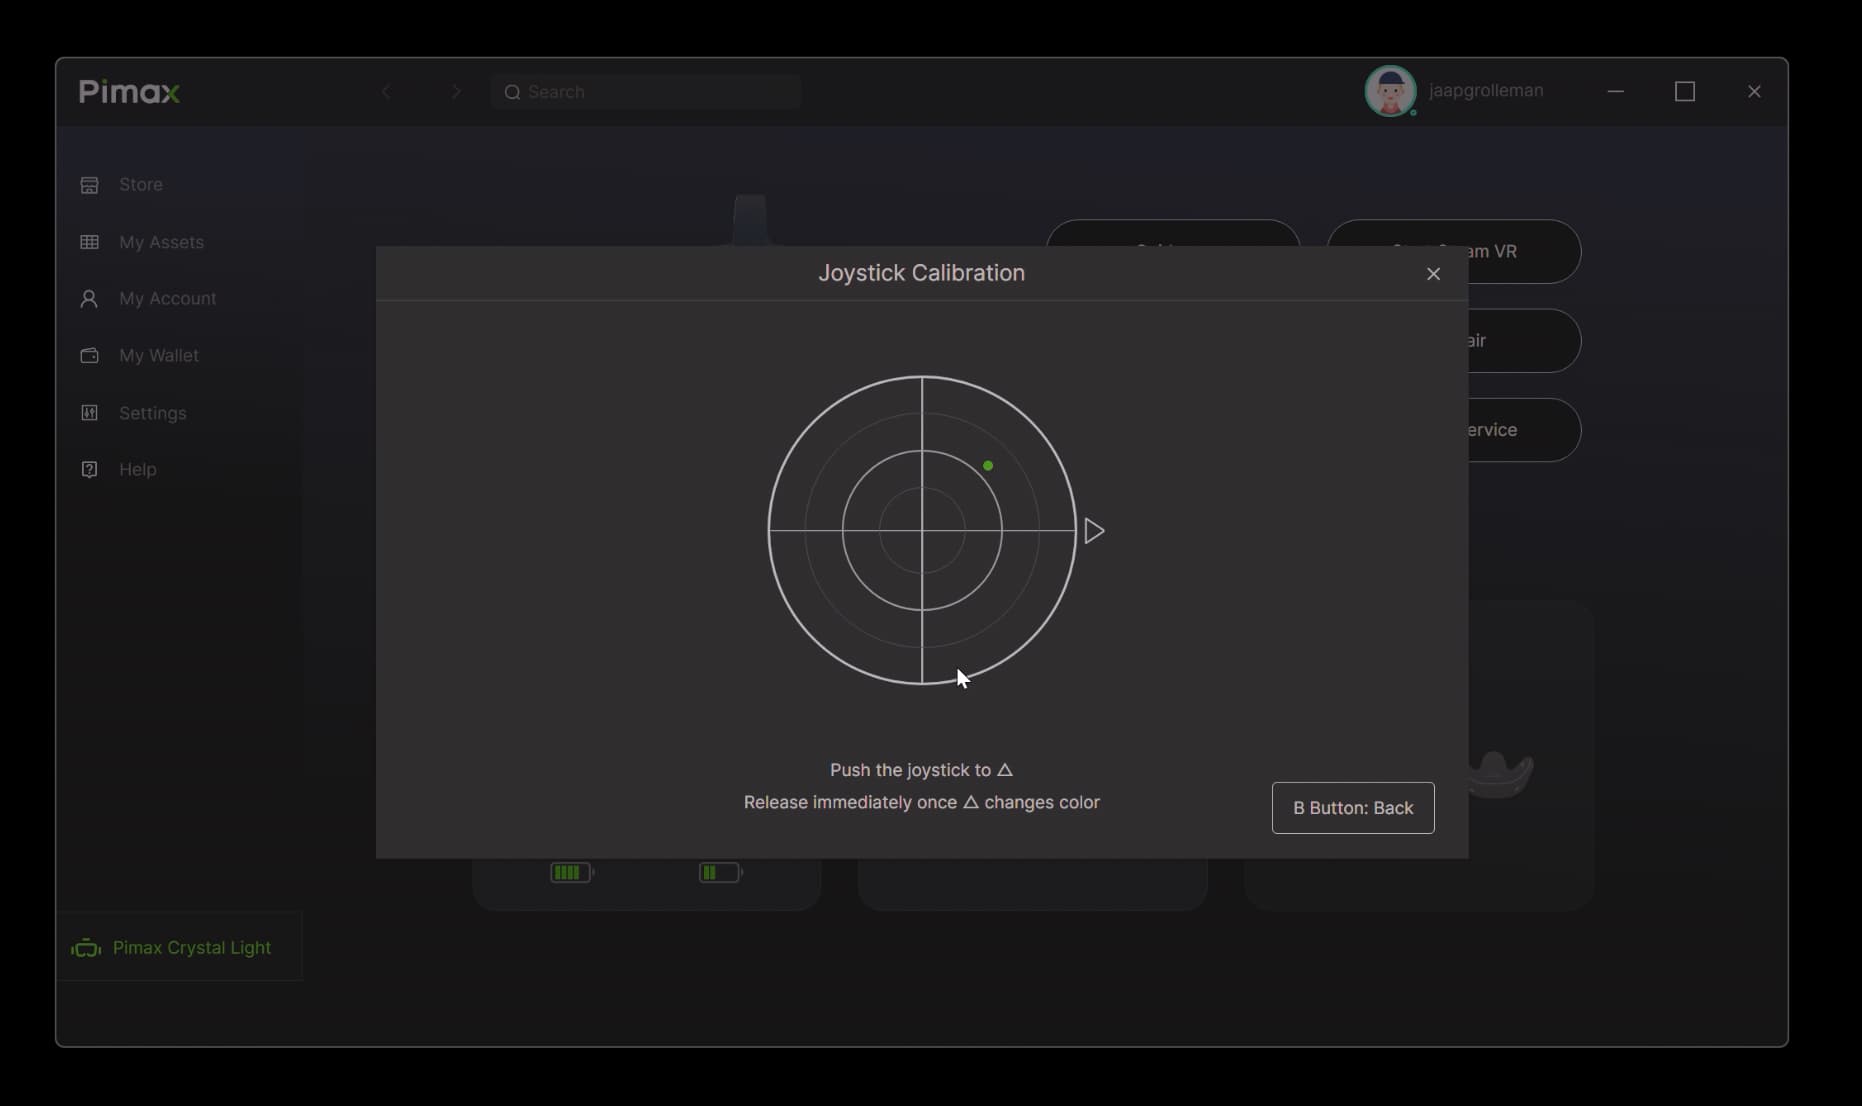Open My Assets grid icon
Viewport: 1862px width, 1106px height.
point(89,242)
